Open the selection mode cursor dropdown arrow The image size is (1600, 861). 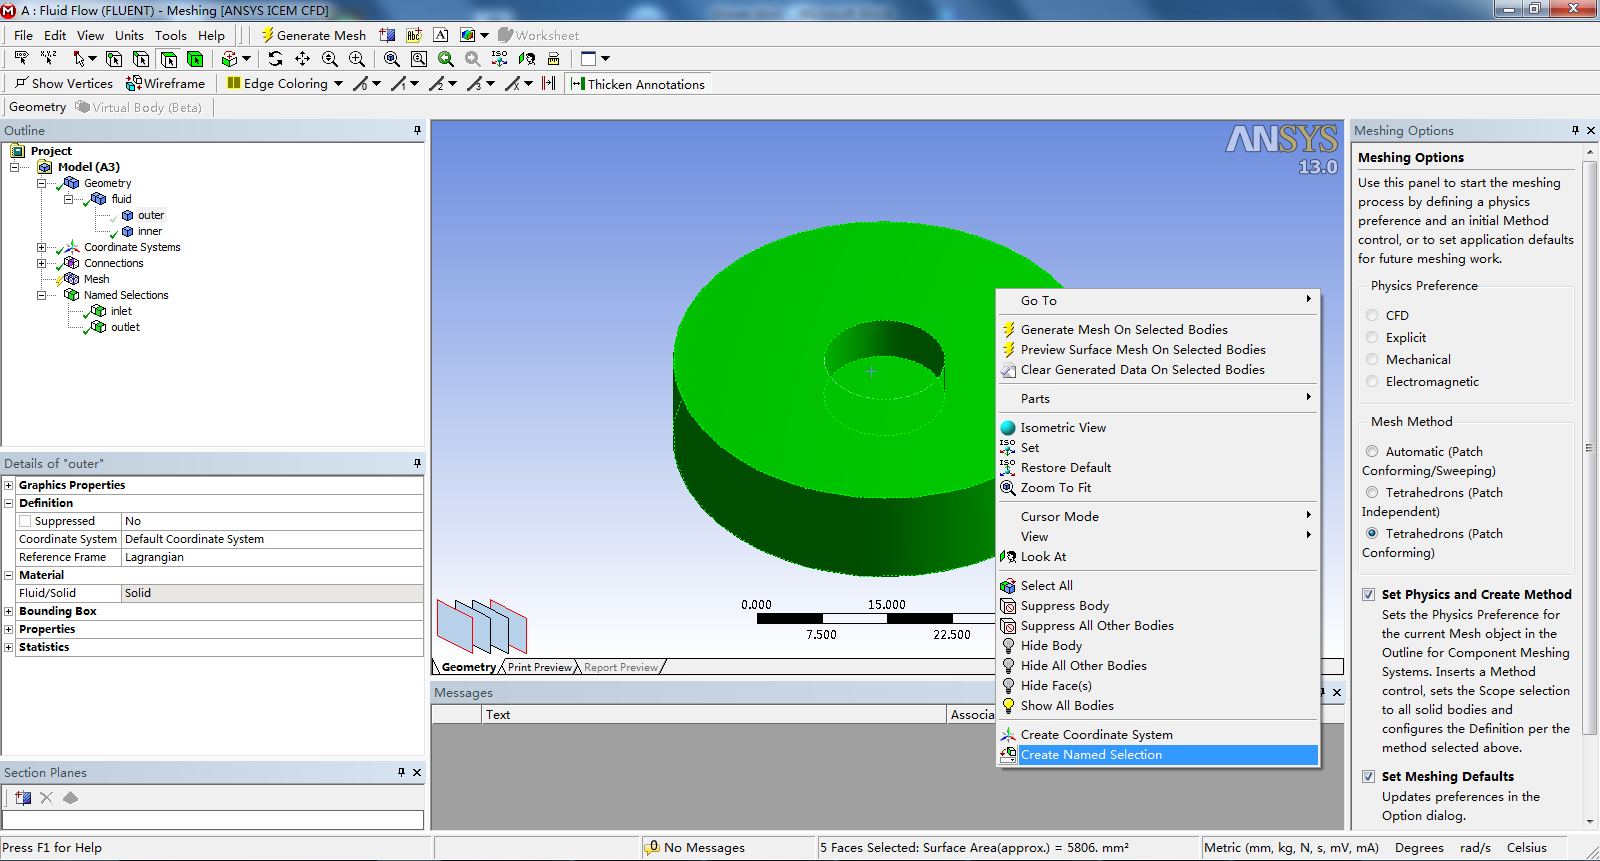[93, 59]
